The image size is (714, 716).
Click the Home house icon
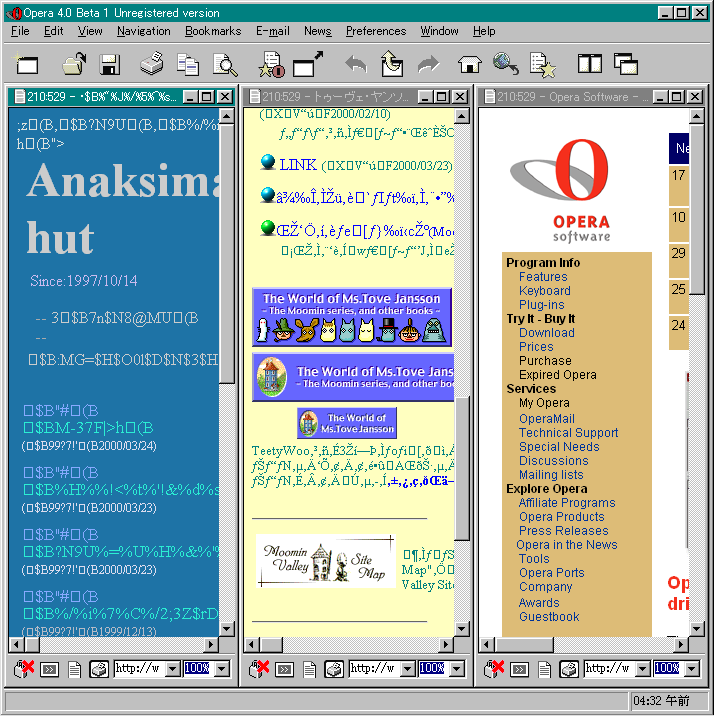click(x=469, y=64)
